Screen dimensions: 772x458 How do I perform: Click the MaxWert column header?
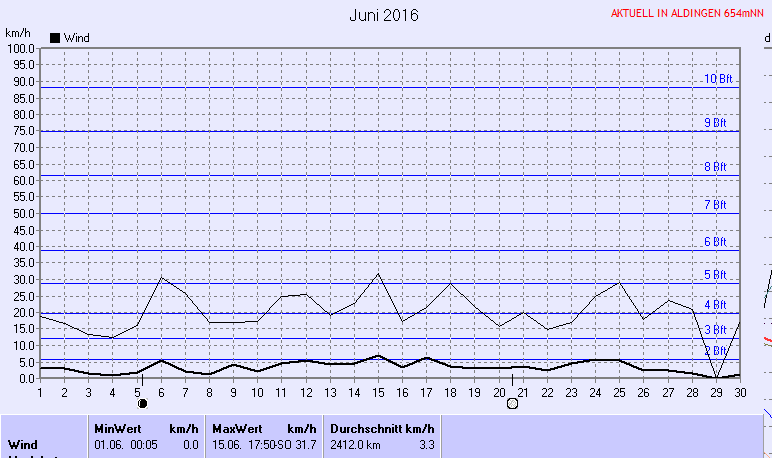point(237,427)
